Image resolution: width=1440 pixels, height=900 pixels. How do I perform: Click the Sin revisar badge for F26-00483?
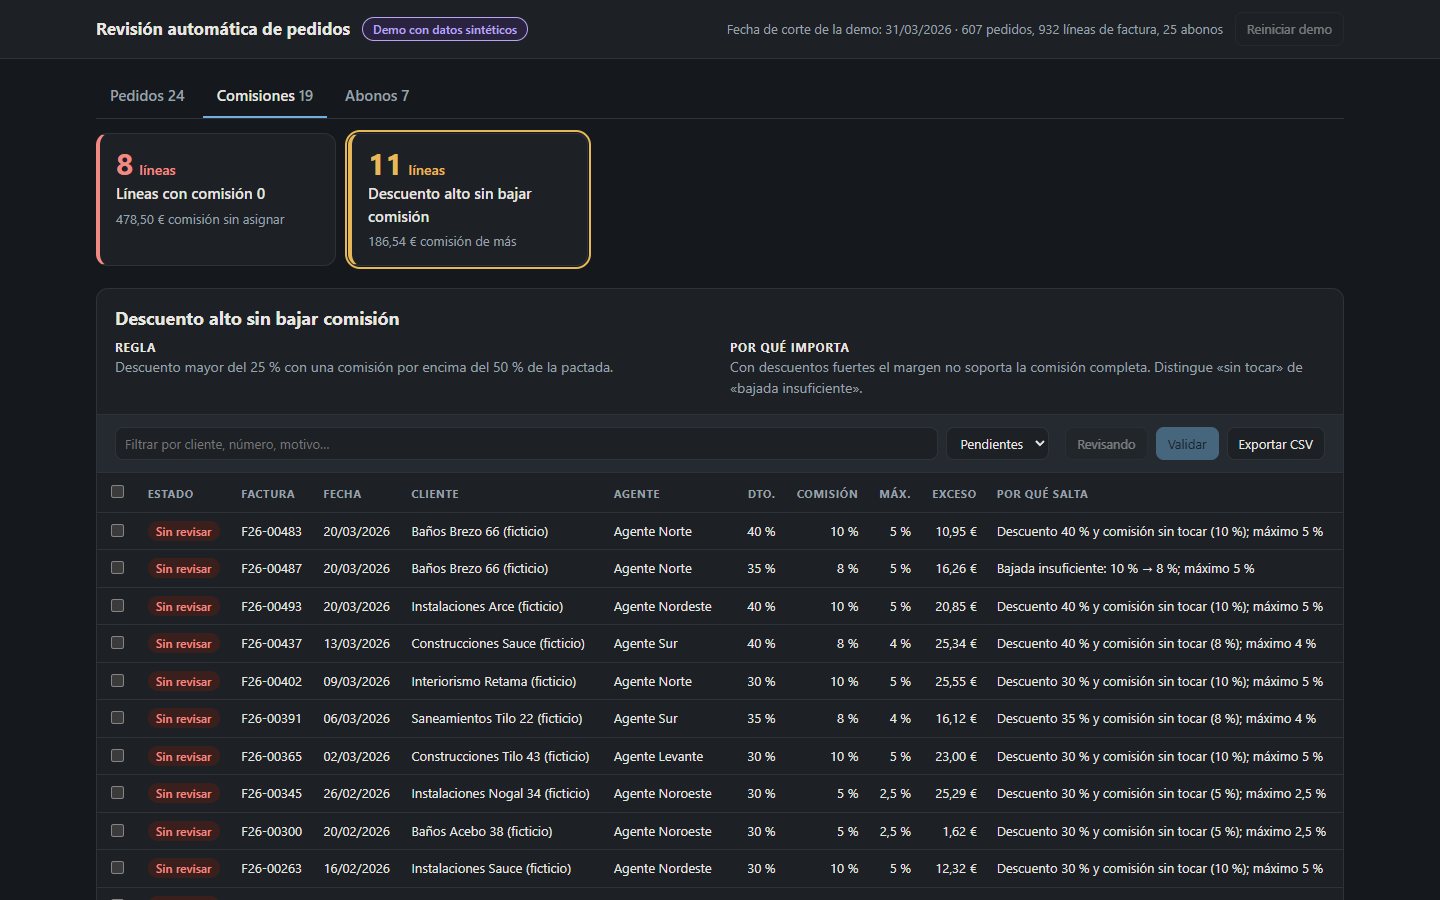coord(183,532)
